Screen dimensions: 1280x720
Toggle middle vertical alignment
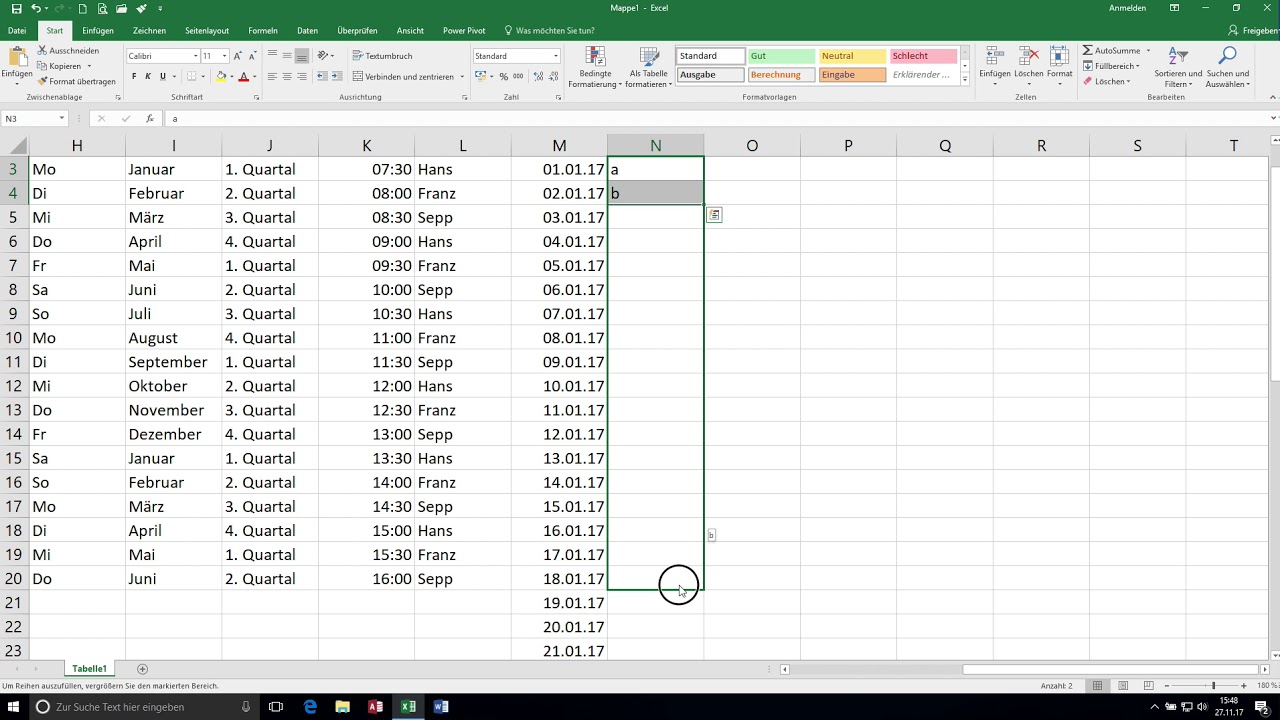pos(287,56)
